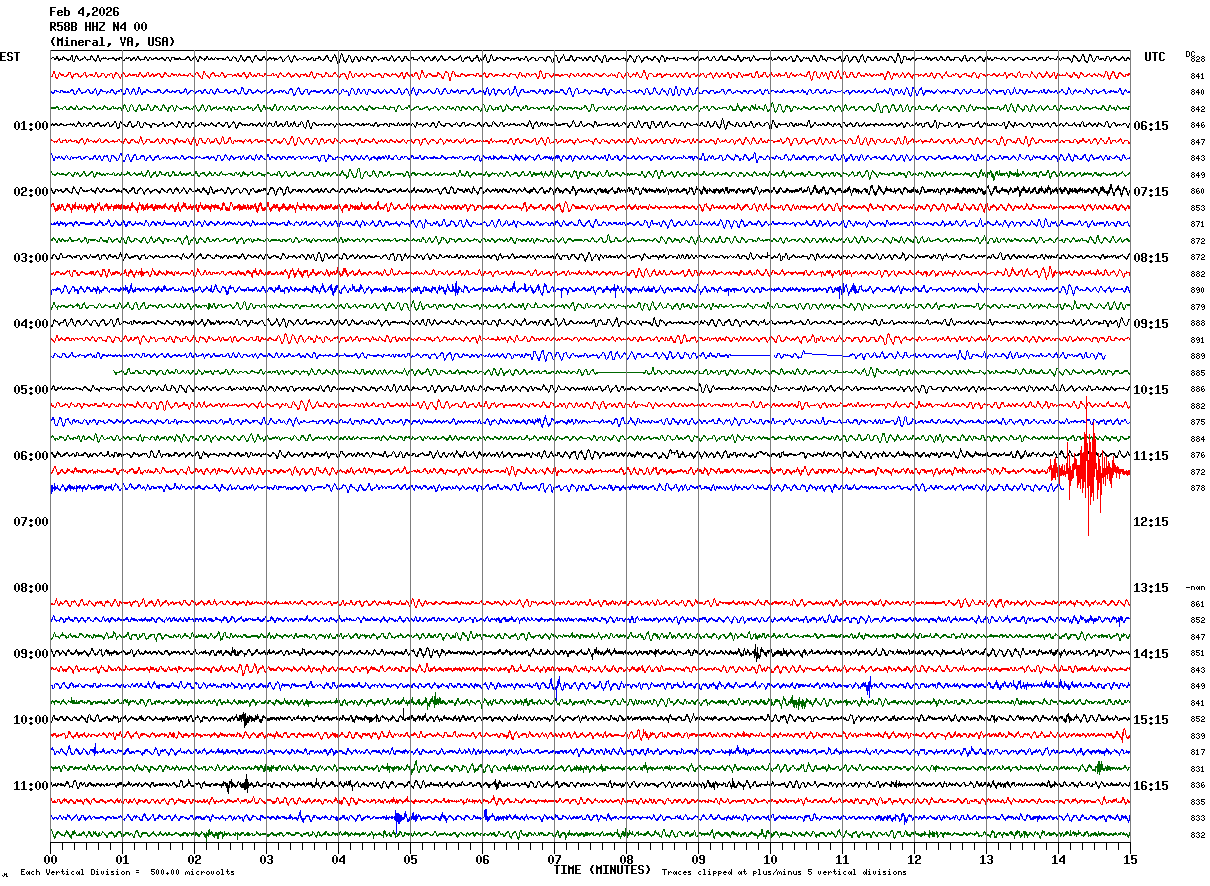The height and width of the screenshot is (886, 1210).
Task: Click minute 07 tick label on bottom axis
Action: coord(554,859)
